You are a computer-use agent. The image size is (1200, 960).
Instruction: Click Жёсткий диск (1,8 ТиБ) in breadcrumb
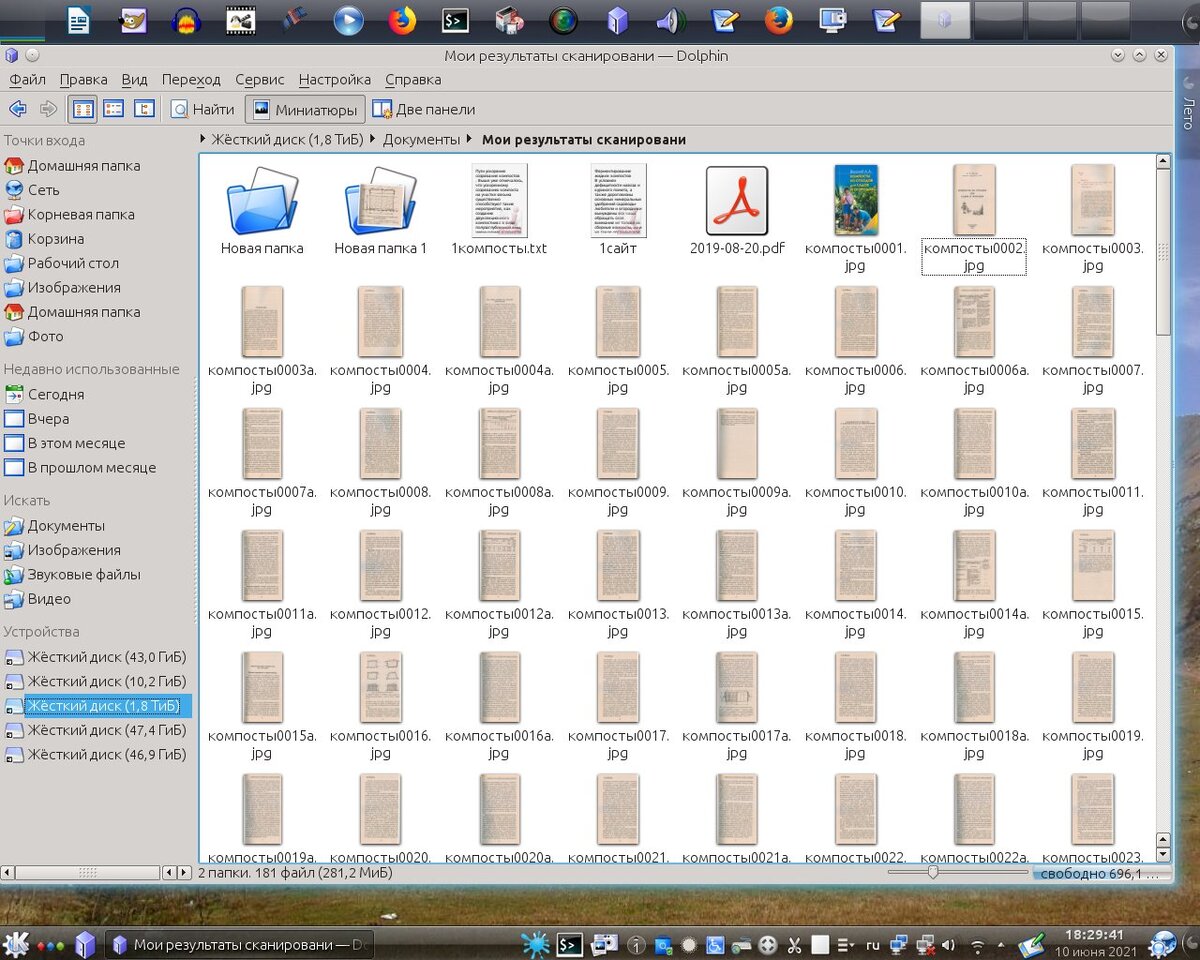[287, 140]
